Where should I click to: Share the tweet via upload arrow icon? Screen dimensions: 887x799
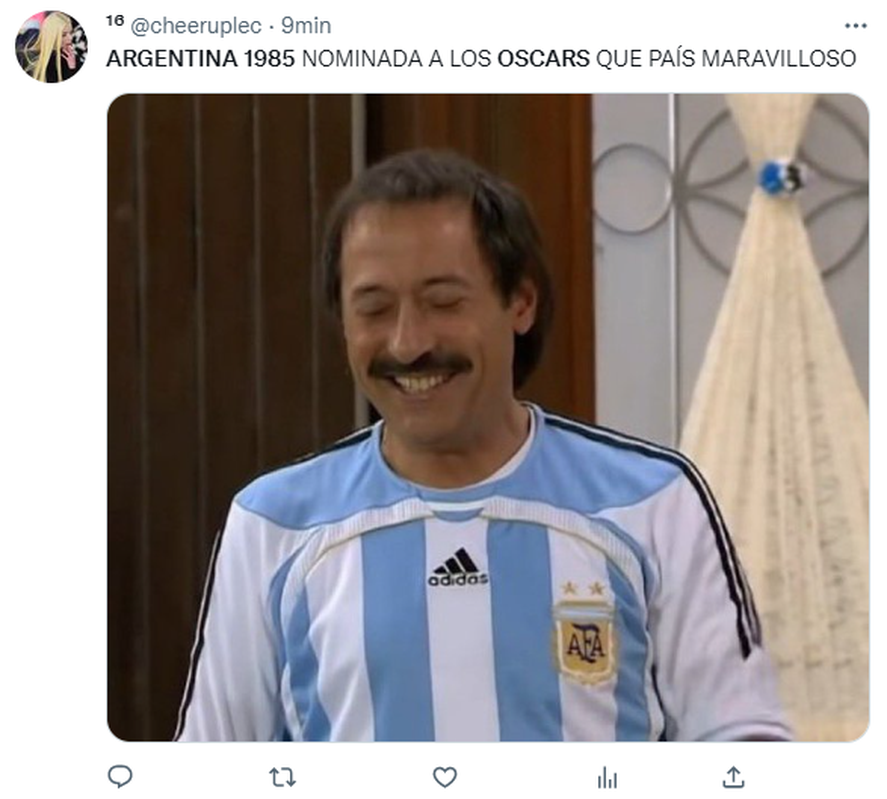(x=733, y=777)
